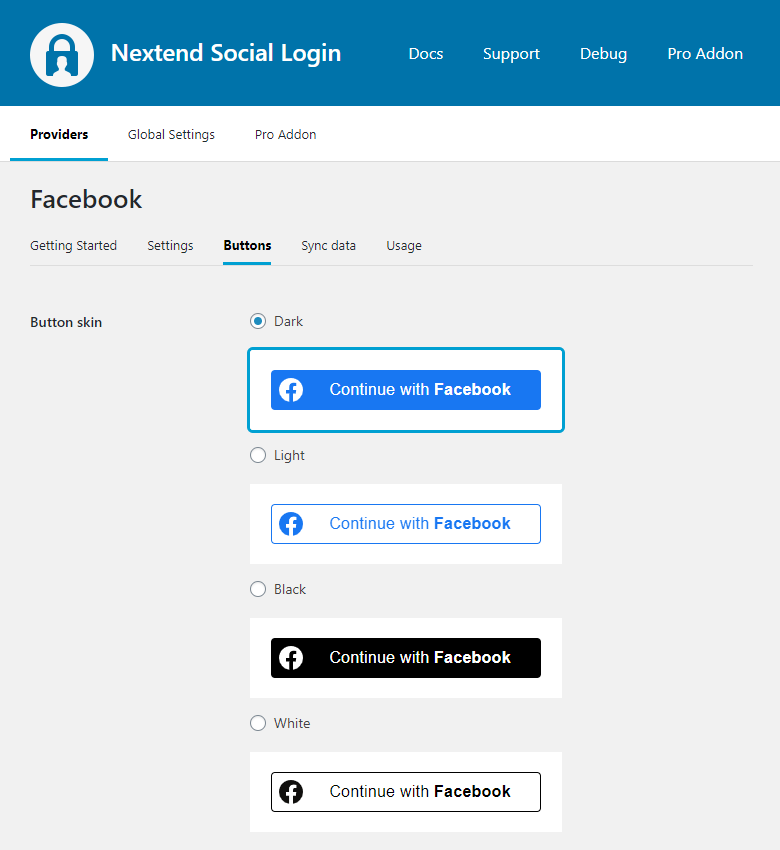This screenshot has width=780, height=850.
Task: Open the Docs link in header
Action: [426, 54]
